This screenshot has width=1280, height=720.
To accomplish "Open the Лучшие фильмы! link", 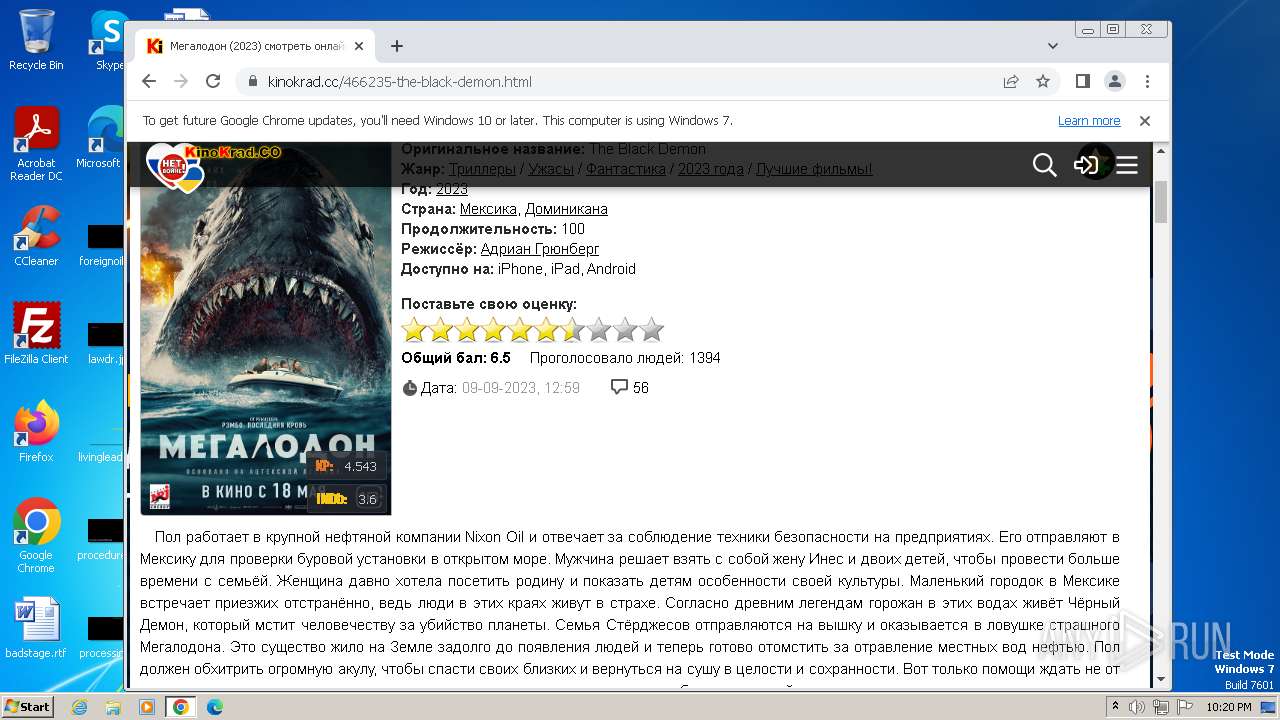I will click(814, 169).
